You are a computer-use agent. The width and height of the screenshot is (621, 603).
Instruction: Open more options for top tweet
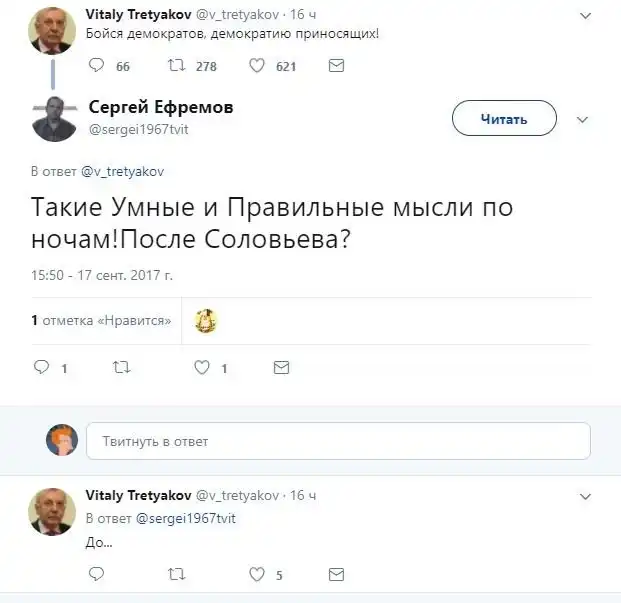point(584,16)
